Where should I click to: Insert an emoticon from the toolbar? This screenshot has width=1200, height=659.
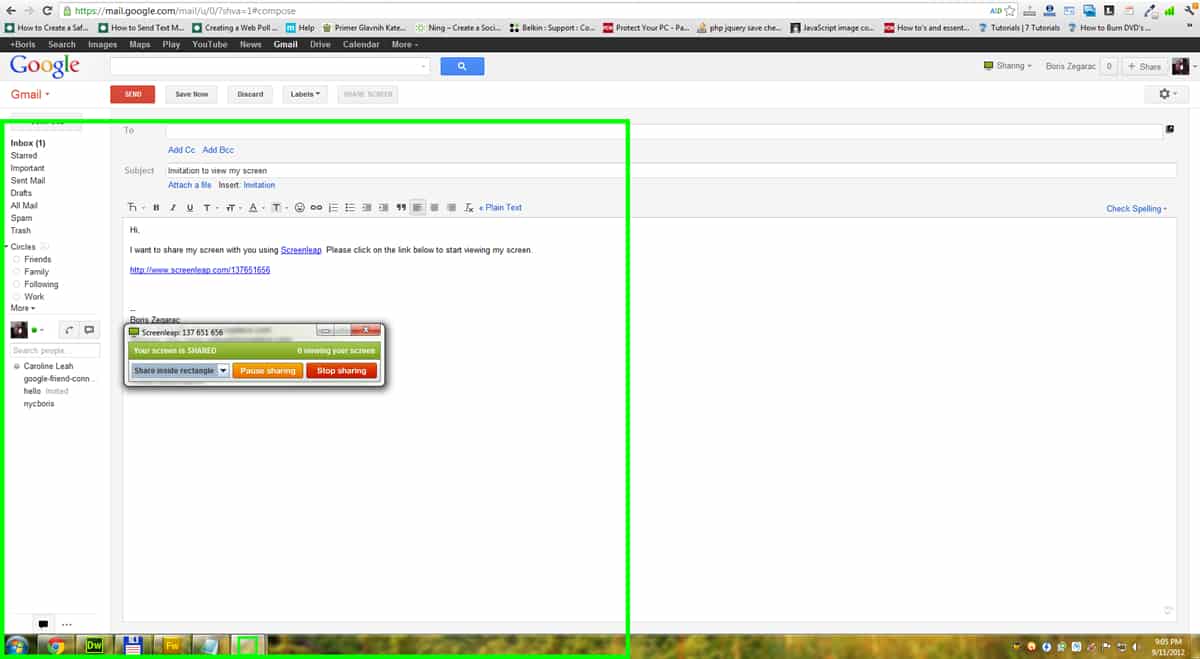click(300, 208)
